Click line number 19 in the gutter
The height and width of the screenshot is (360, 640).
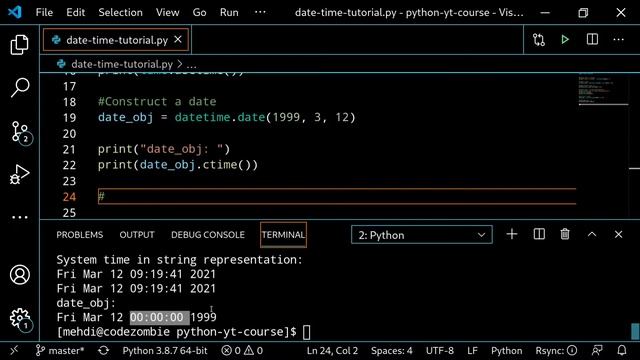pos(69,118)
